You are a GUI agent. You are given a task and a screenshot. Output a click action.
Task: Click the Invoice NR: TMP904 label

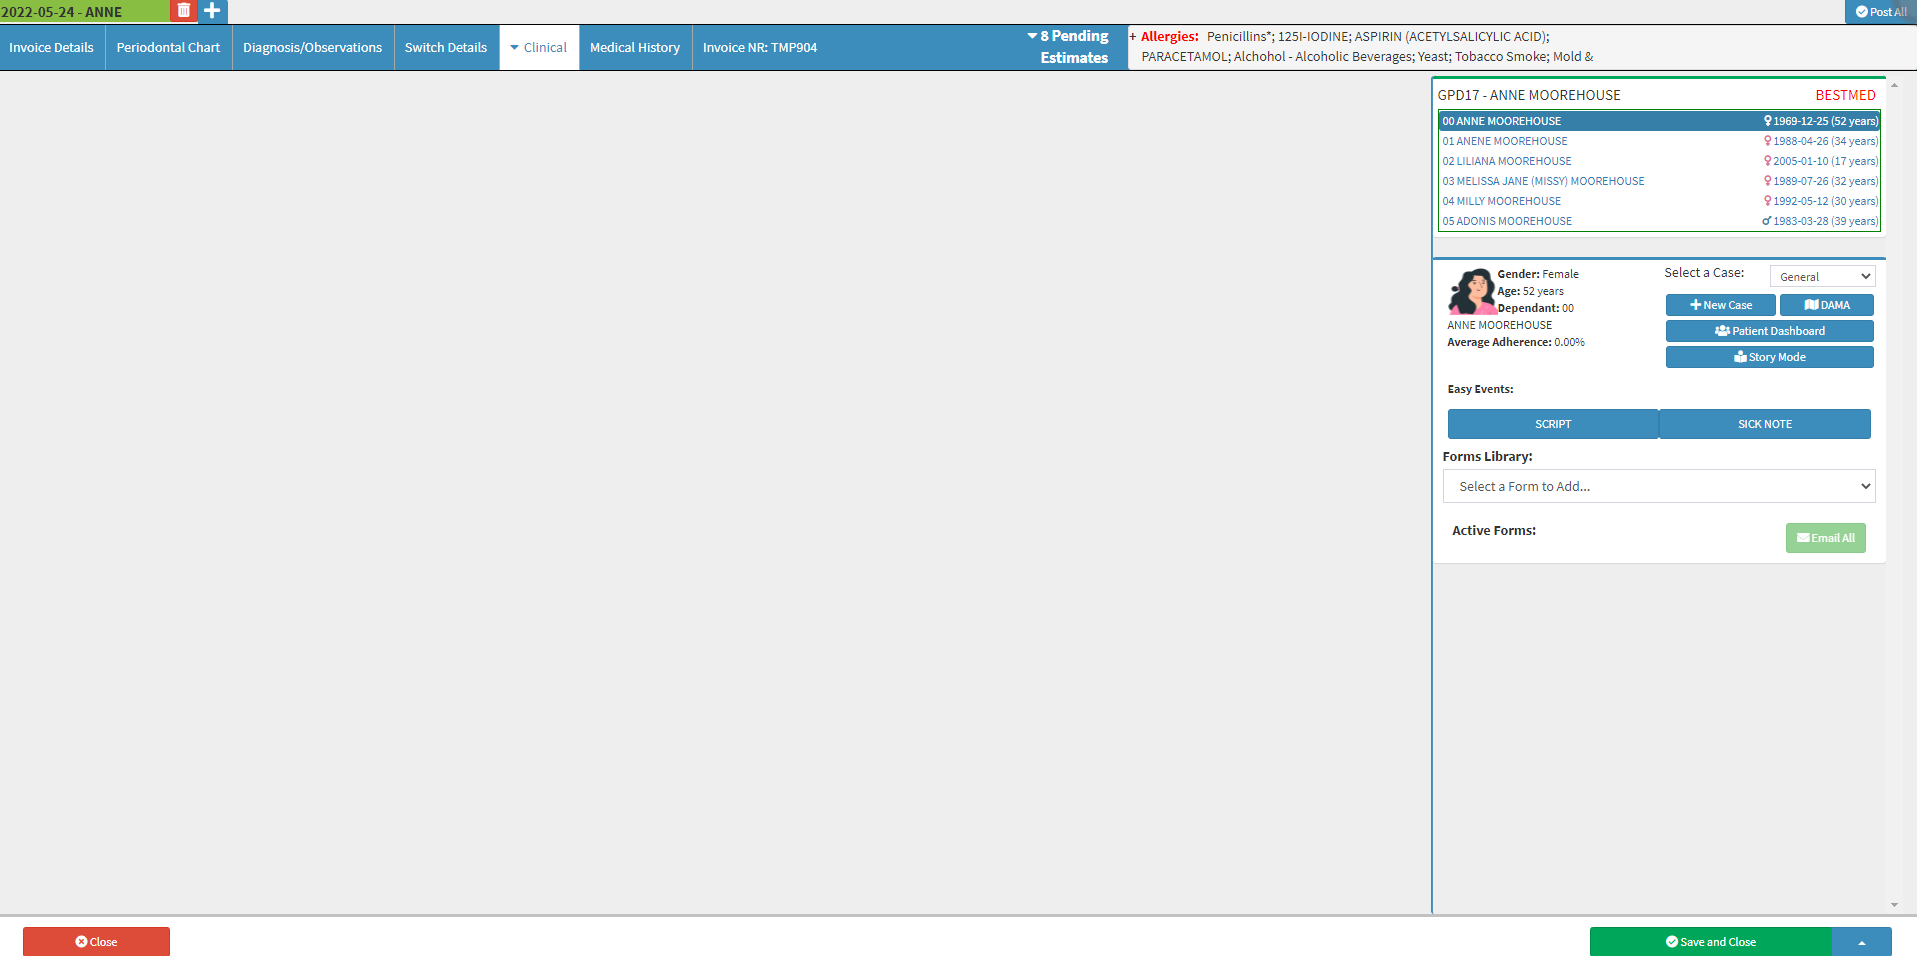(x=760, y=47)
